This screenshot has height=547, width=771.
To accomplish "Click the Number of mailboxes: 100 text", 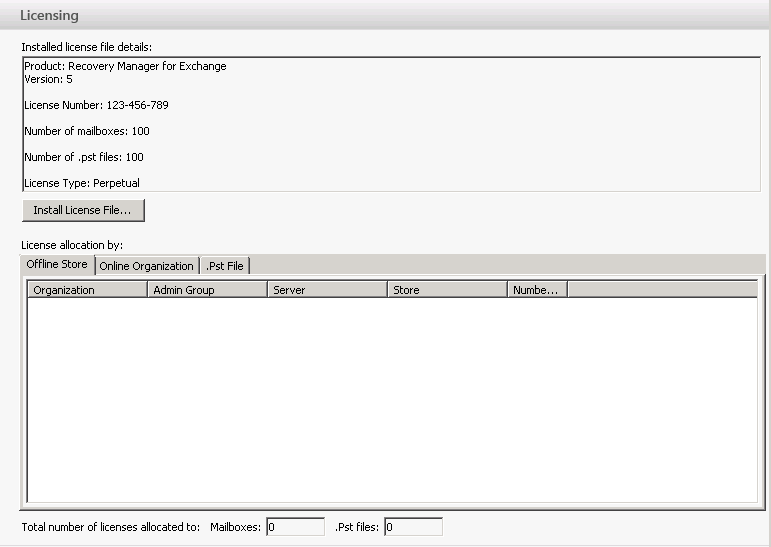I will 87,131.
